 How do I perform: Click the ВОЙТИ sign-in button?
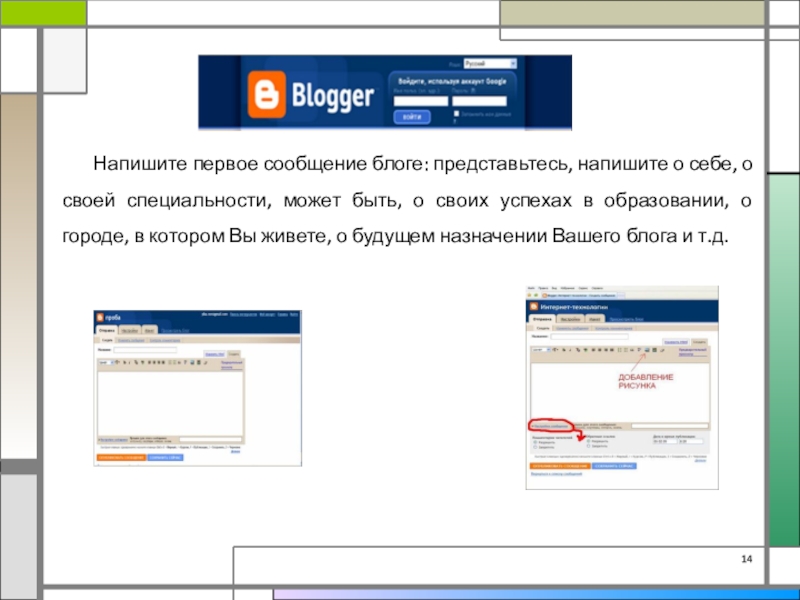pos(412,117)
